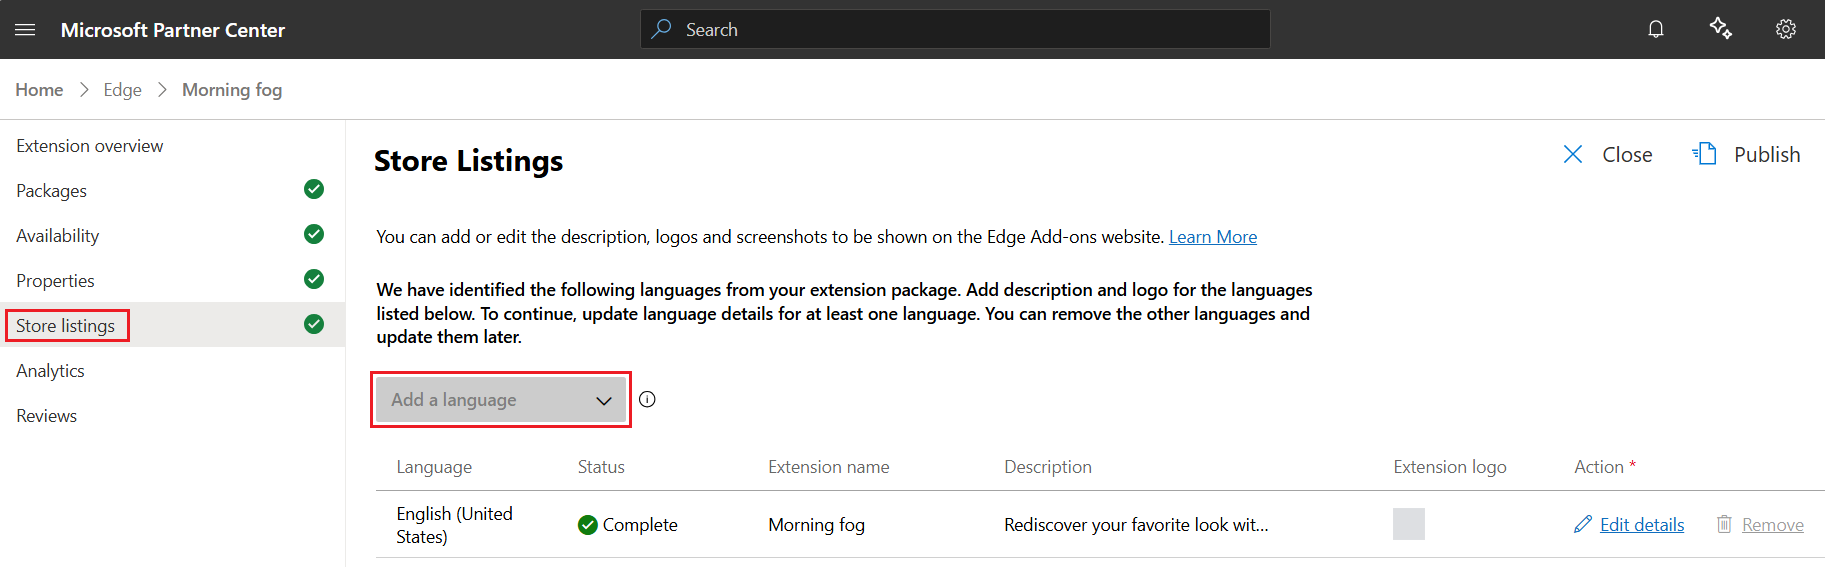Click the Edit details pencil icon
1825x567 pixels.
coord(1583,524)
